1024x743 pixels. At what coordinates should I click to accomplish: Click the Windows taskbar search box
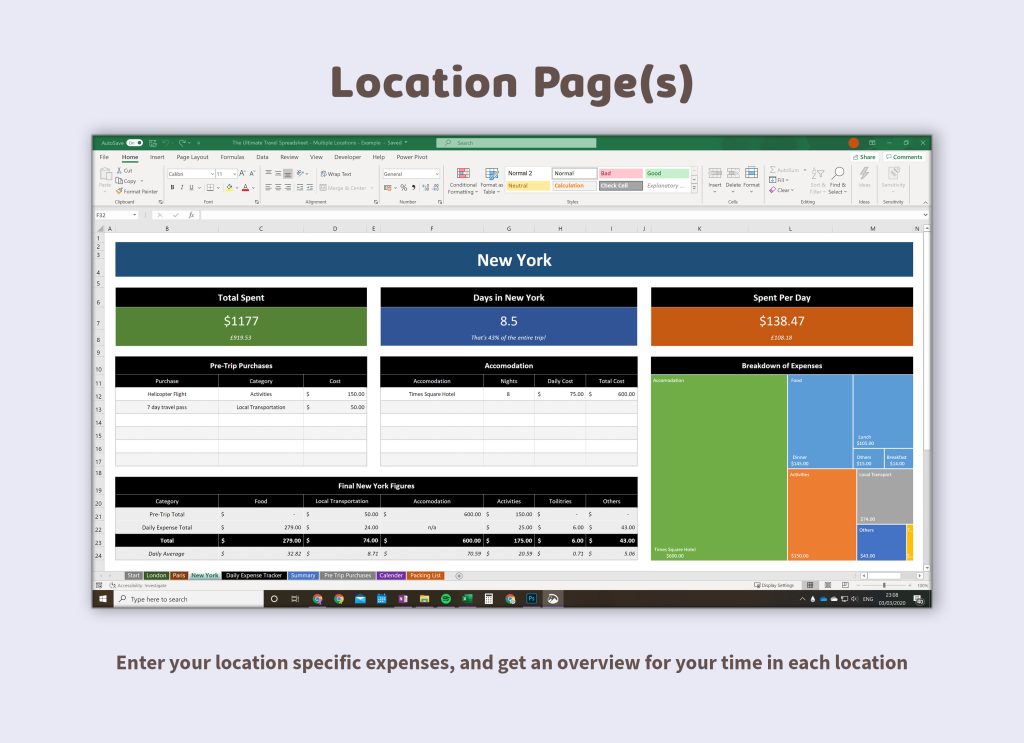[x=183, y=599]
